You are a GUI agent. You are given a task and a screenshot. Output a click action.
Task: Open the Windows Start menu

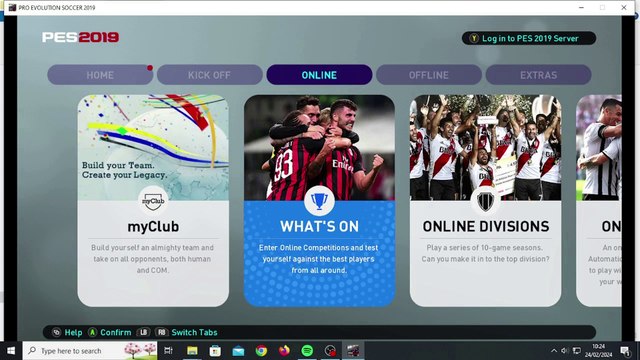coord(11,351)
